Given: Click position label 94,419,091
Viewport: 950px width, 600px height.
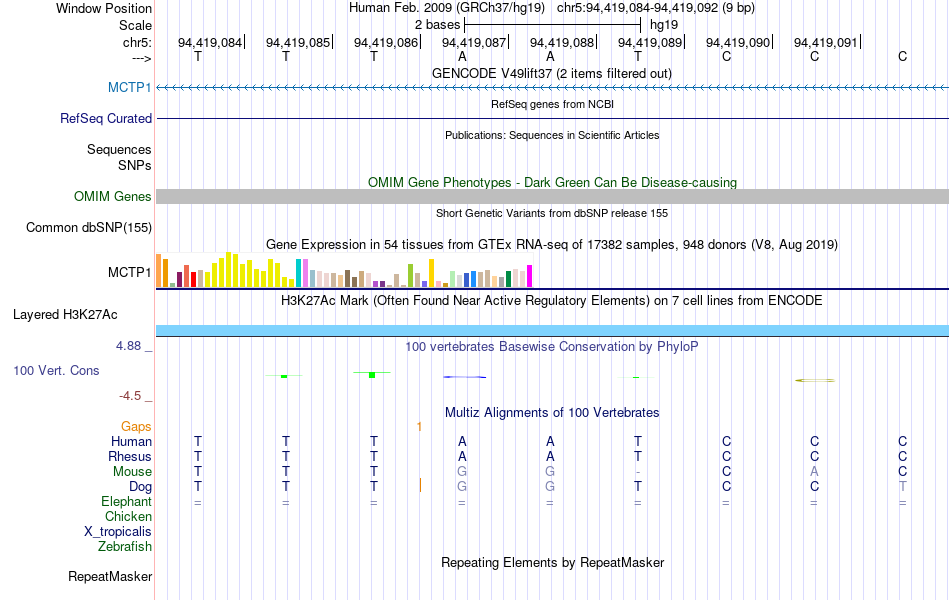Looking at the screenshot, I should (826, 42).
